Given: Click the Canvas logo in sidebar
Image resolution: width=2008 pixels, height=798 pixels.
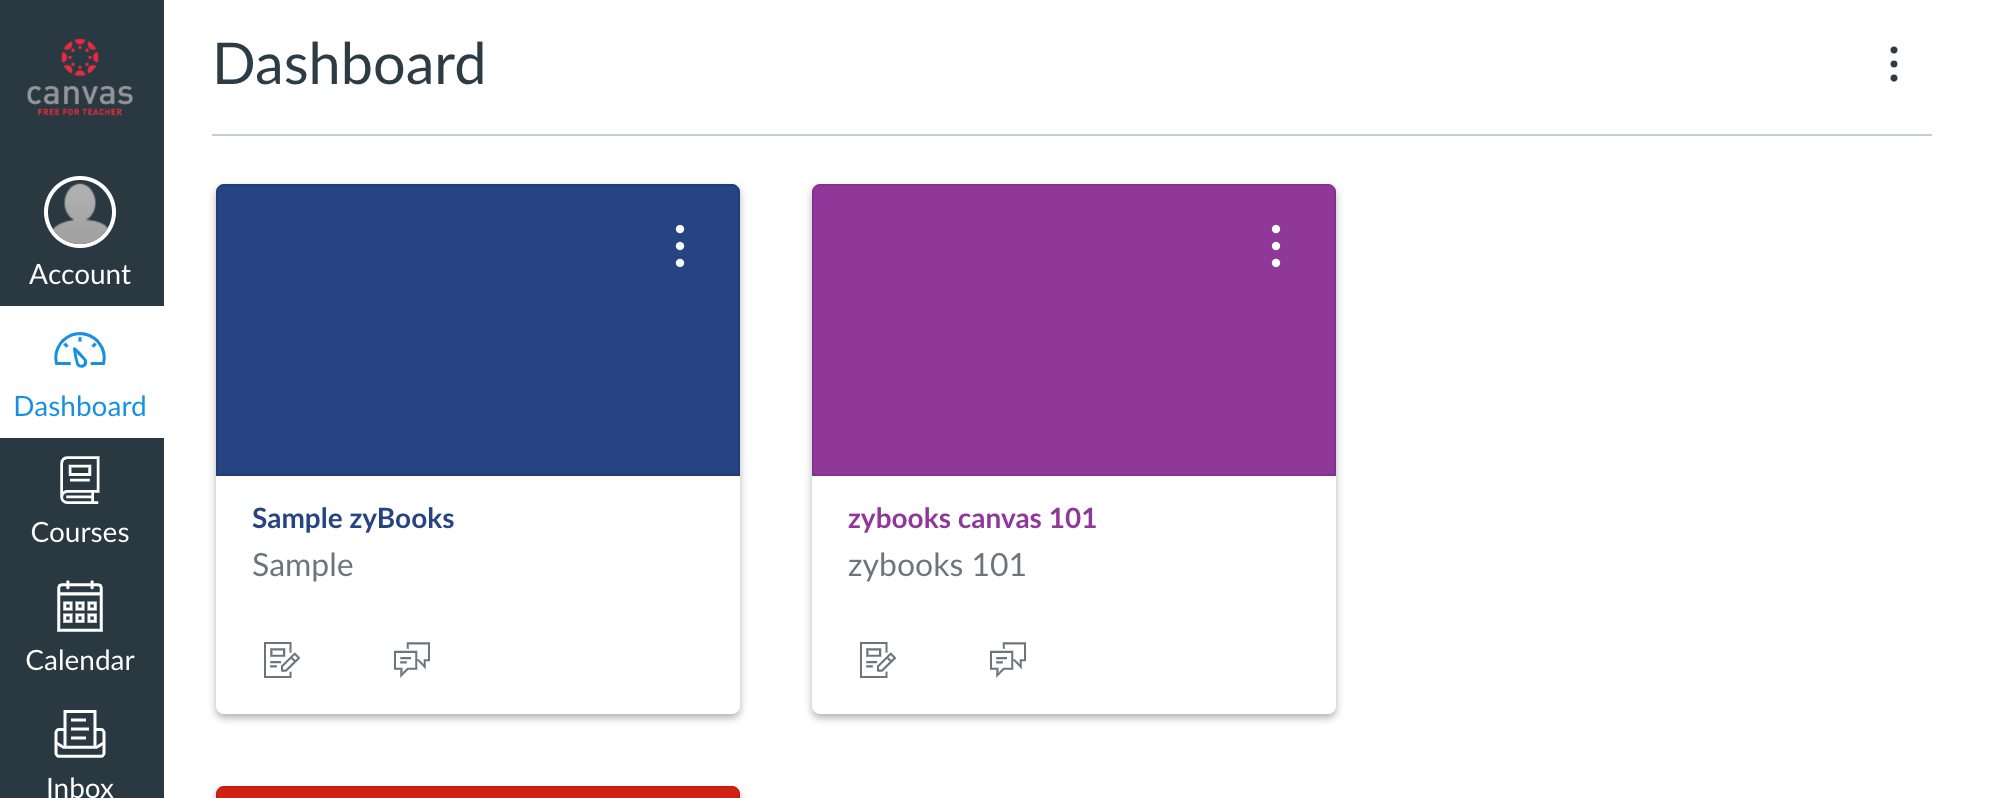Looking at the screenshot, I should 80,77.
